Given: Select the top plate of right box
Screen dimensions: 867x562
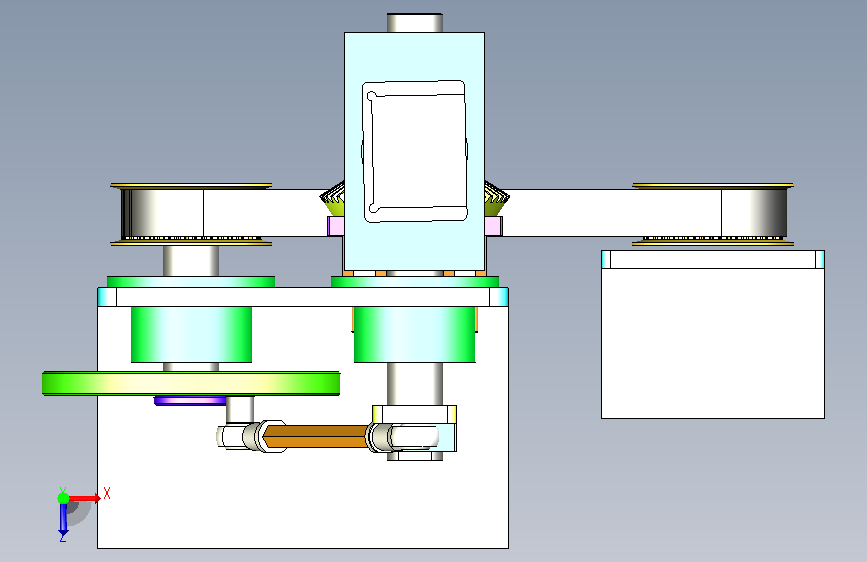Looking at the screenshot, I should pyautogui.click(x=713, y=259).
